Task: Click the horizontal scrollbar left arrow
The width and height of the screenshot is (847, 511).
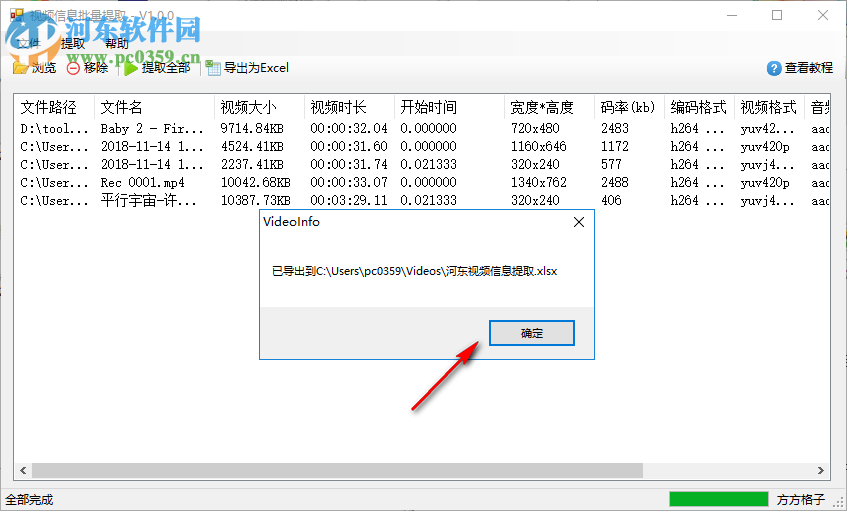Action: [23, 470]
